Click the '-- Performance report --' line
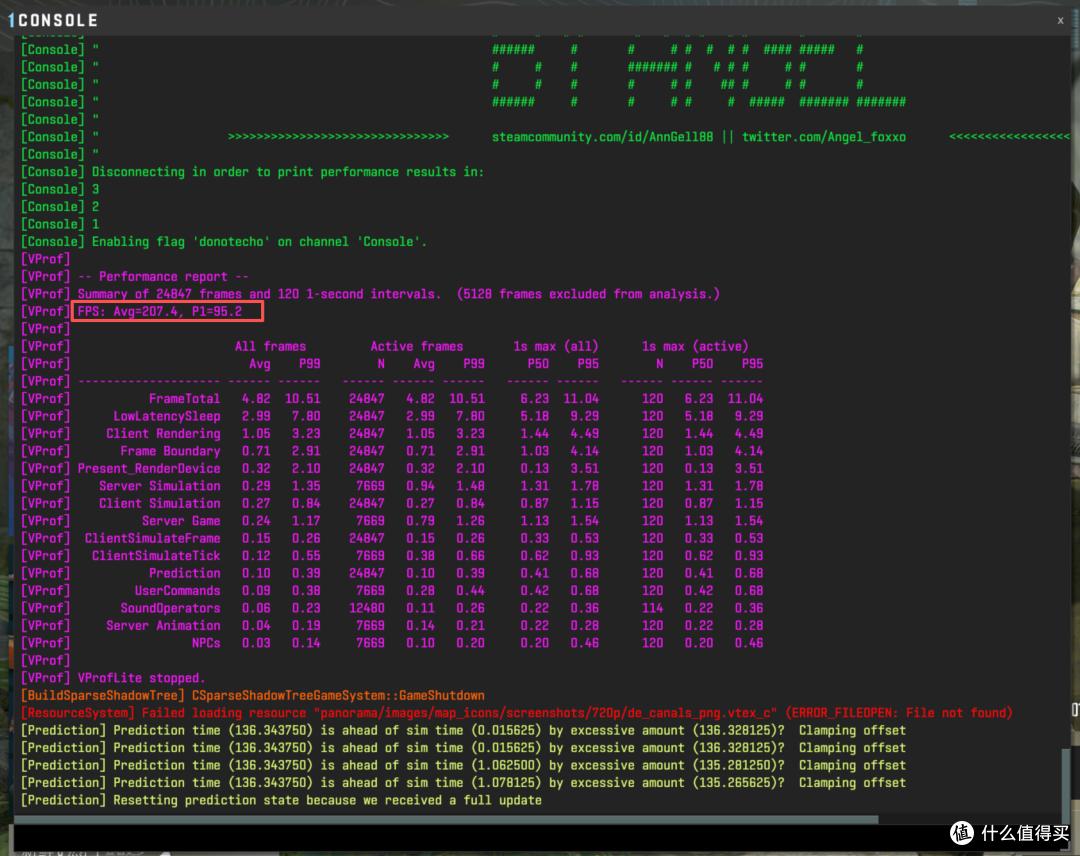Viewport: 1080px width, 856px height. tap(163, 277)
